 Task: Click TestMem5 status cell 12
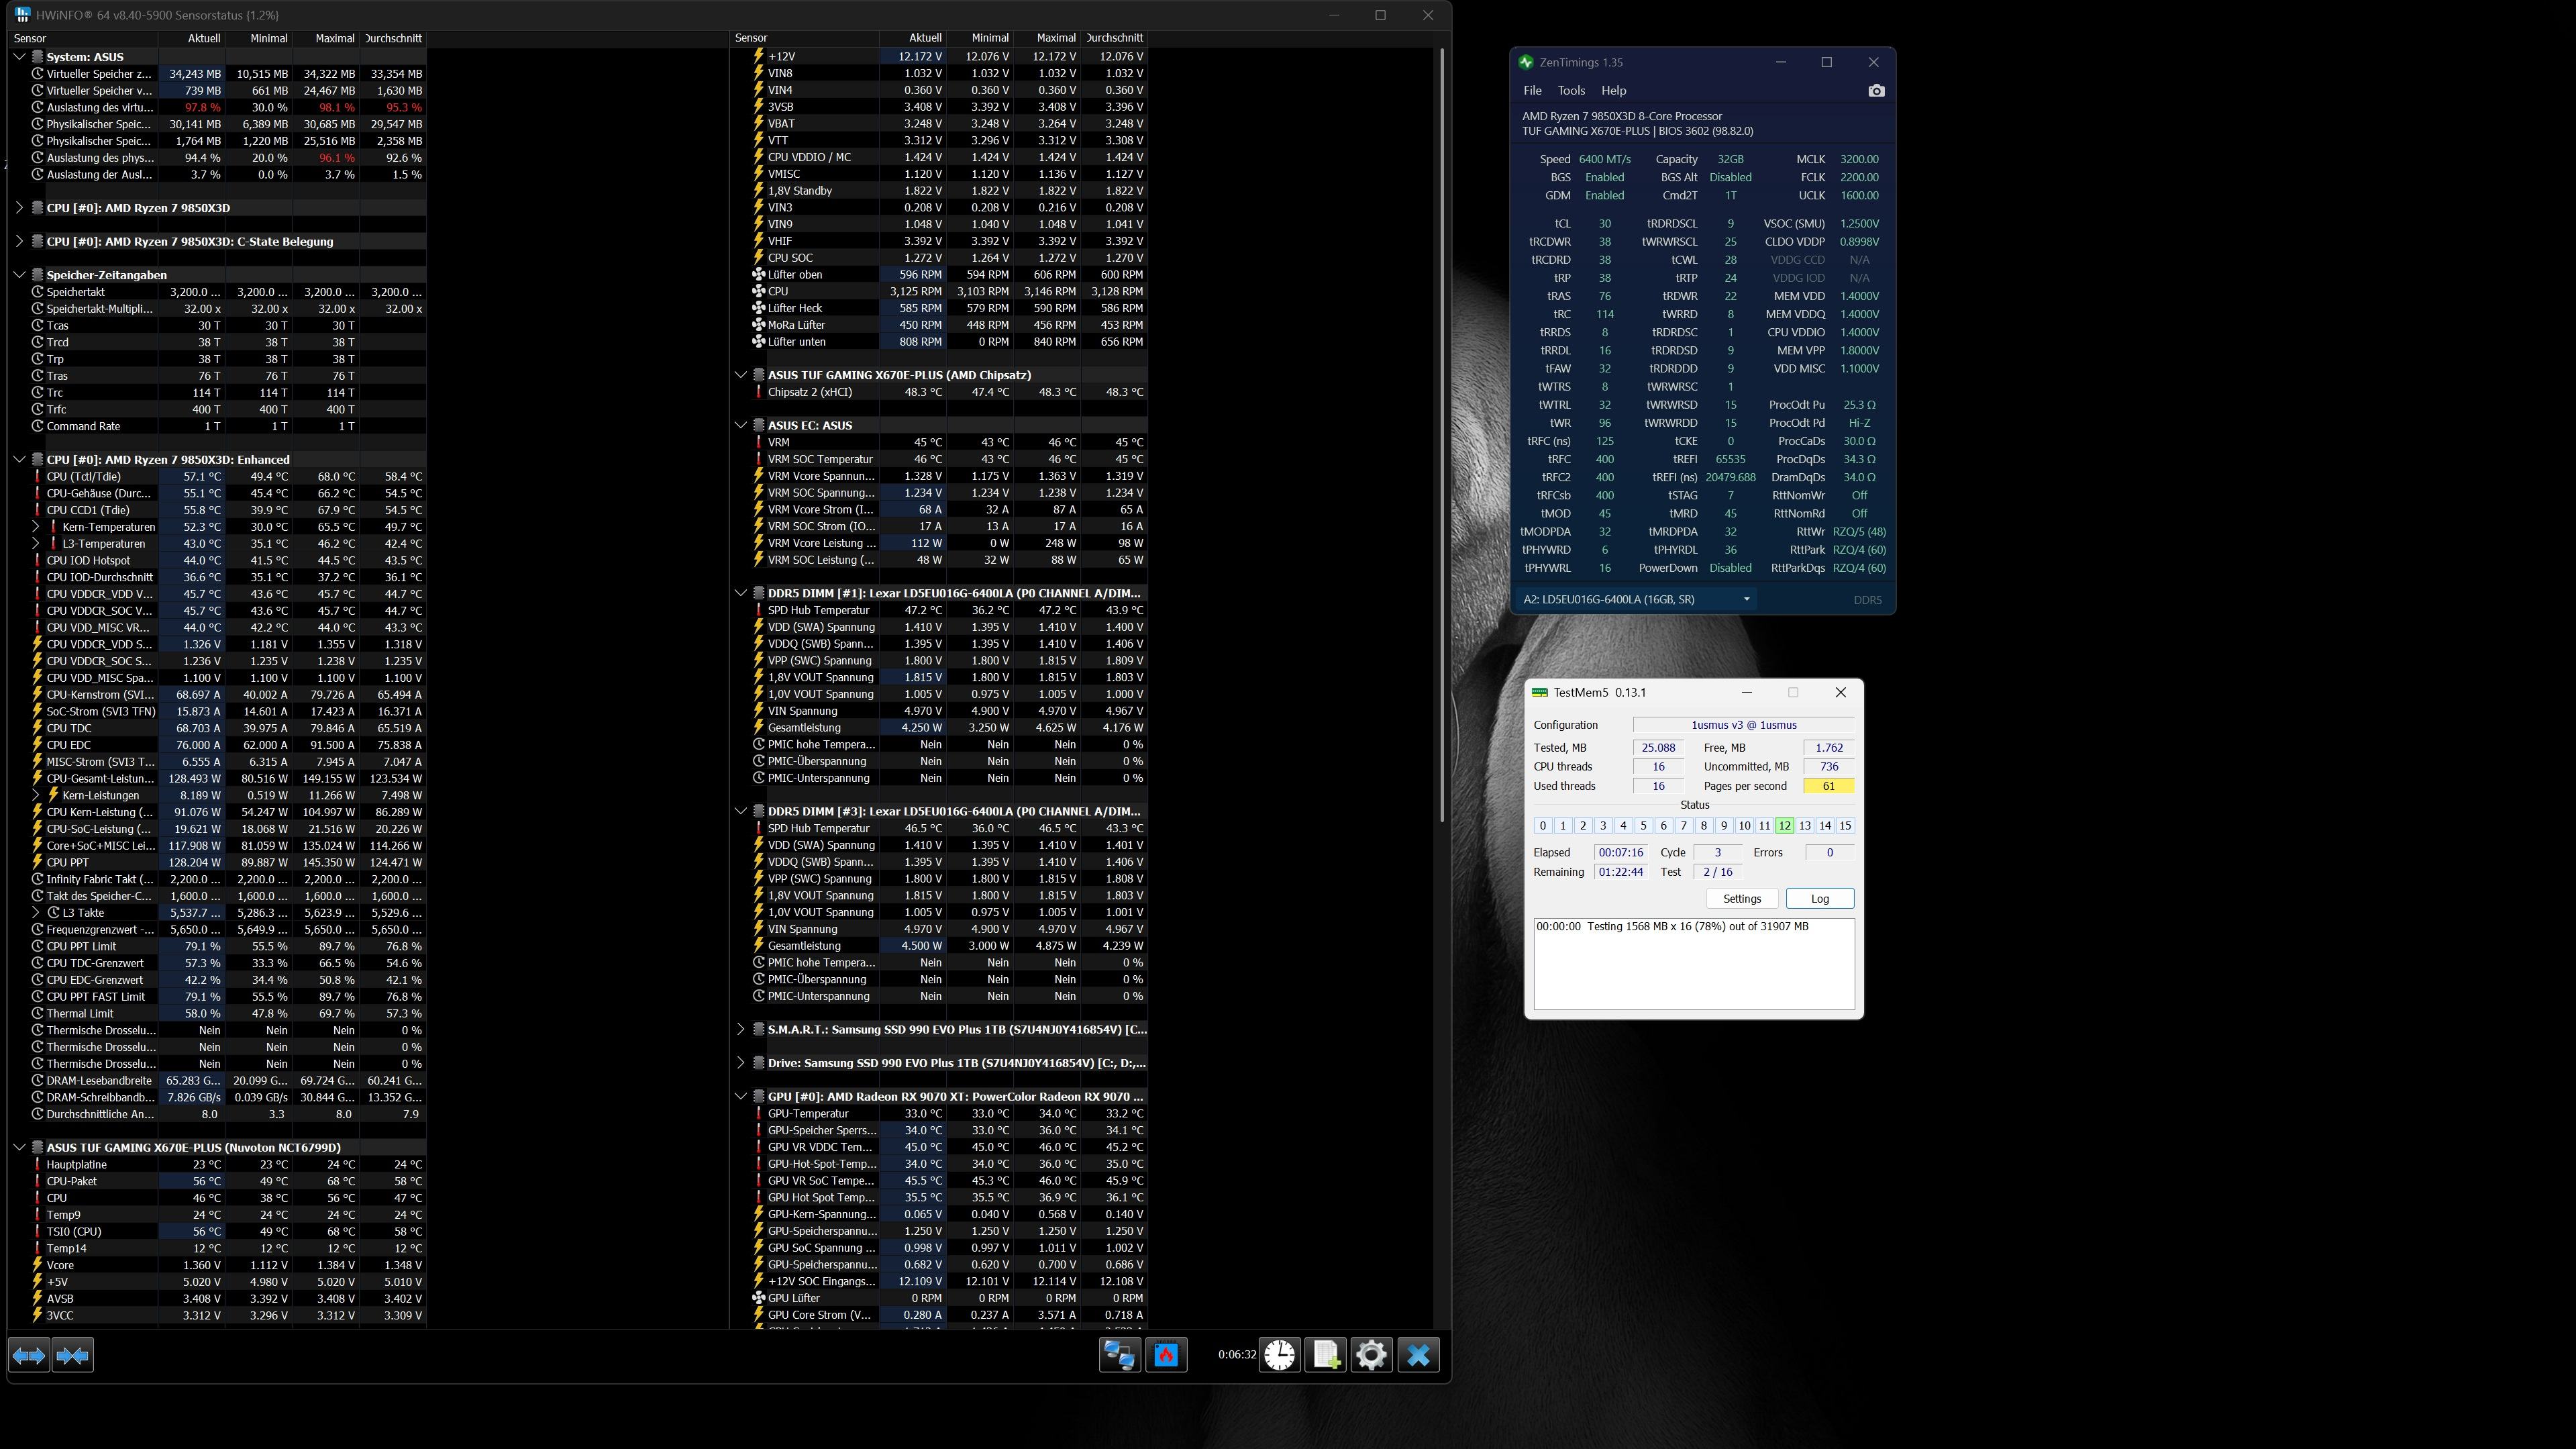(x=1784, y=826)
